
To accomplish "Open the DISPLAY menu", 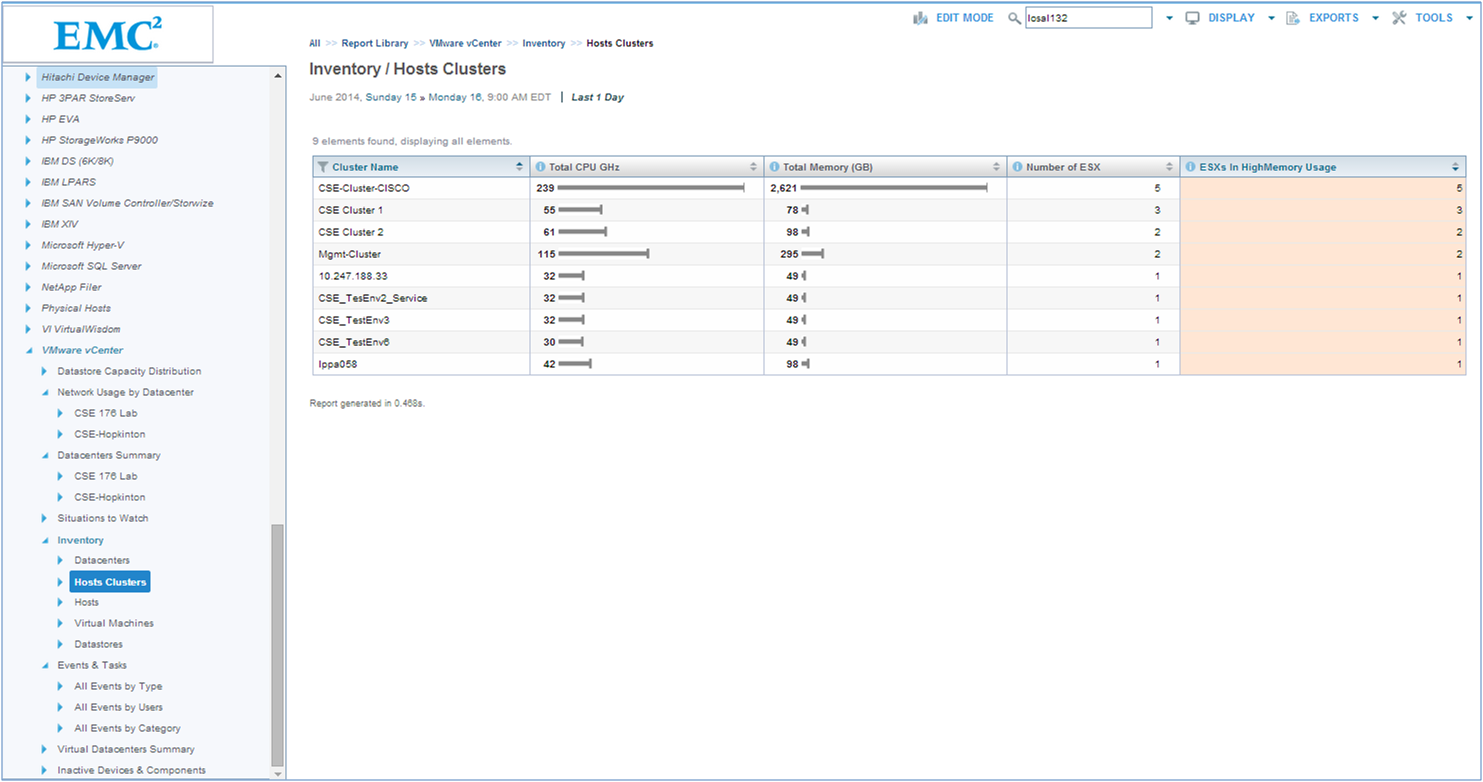I will (x=1231, y=18).
